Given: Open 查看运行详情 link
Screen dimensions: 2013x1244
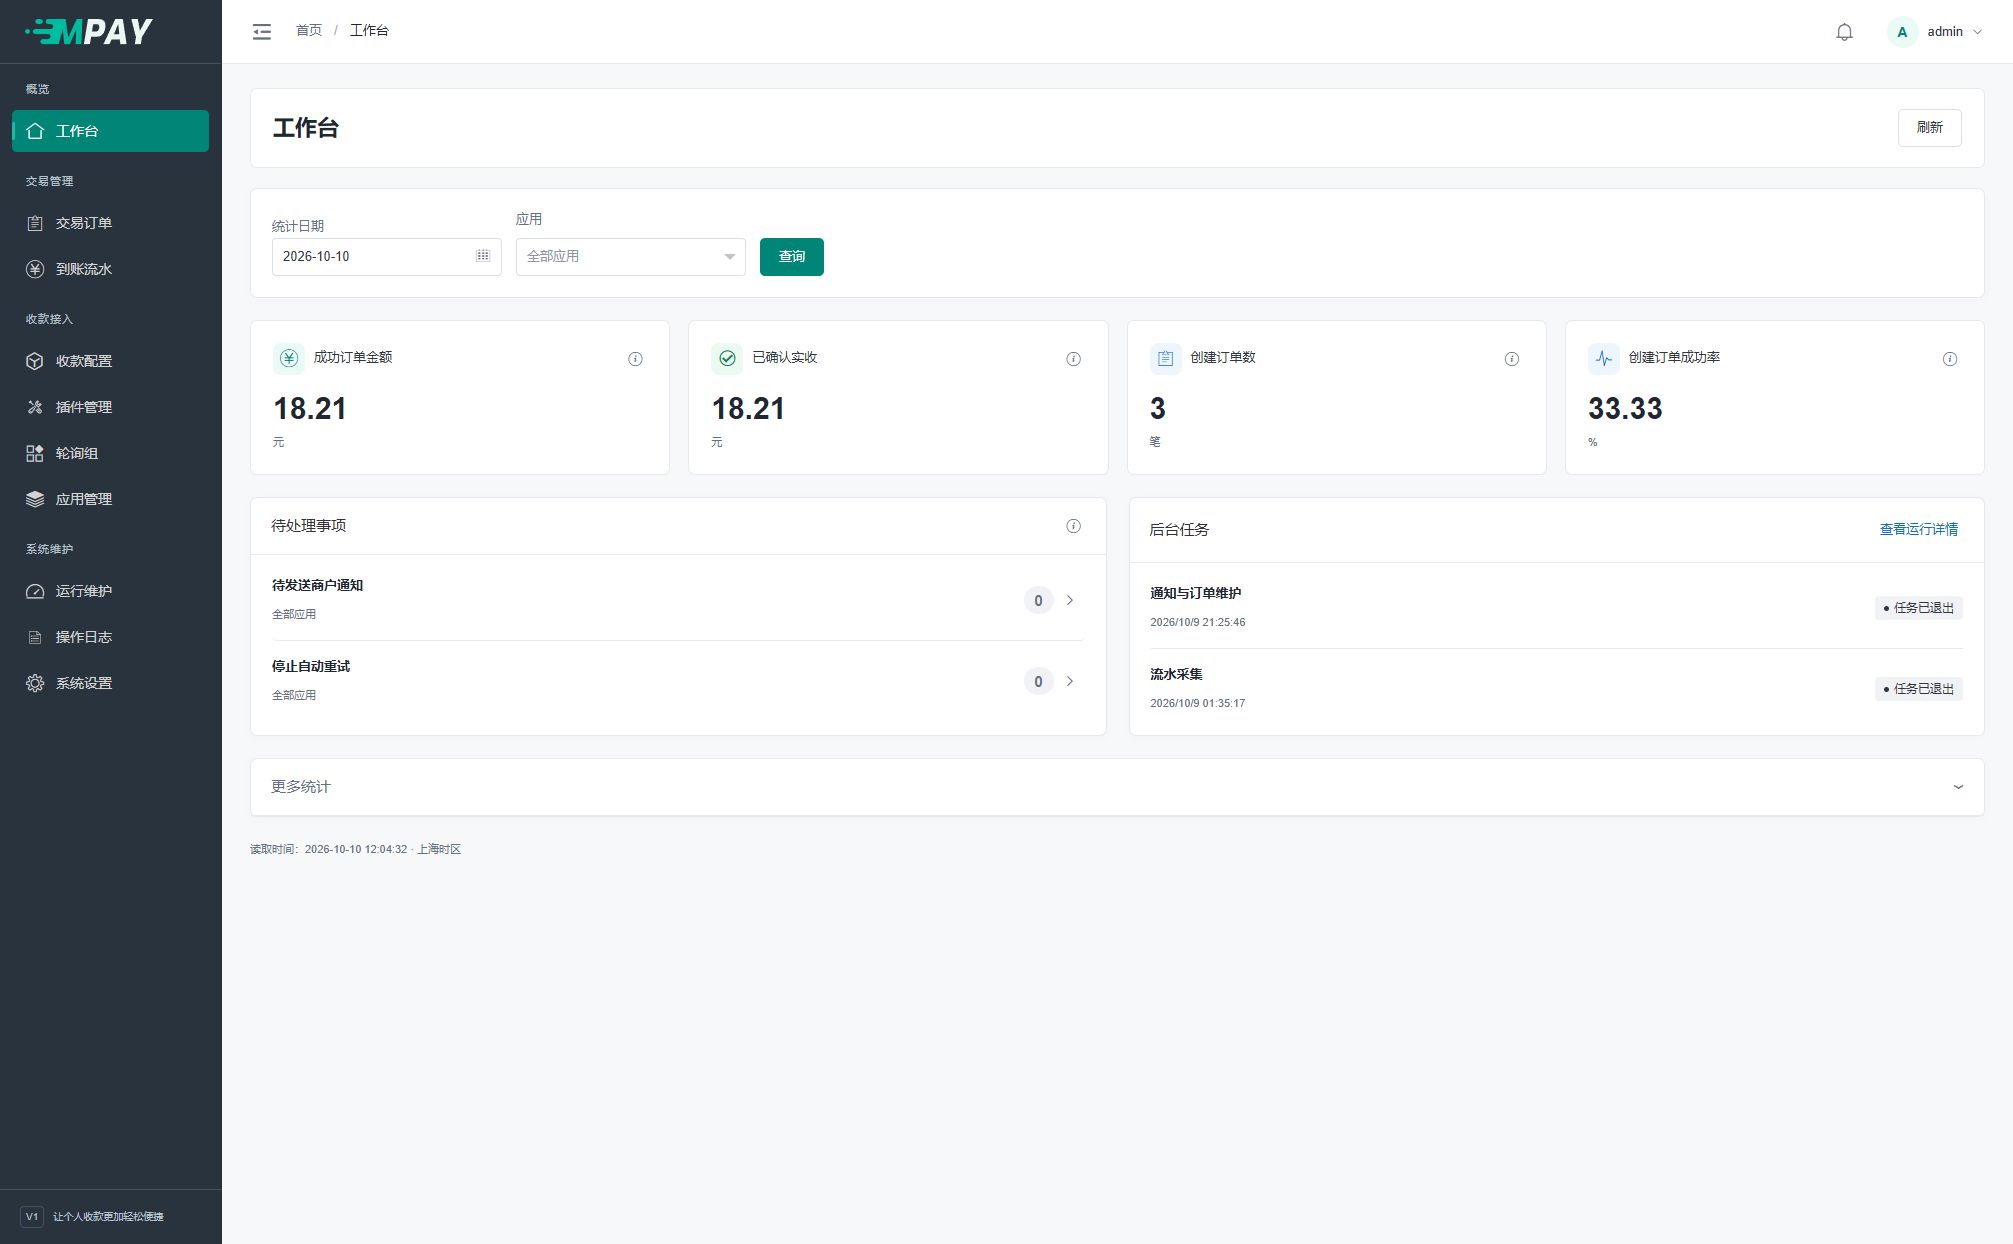Looking at the screenshot, I should [1919, 529].
